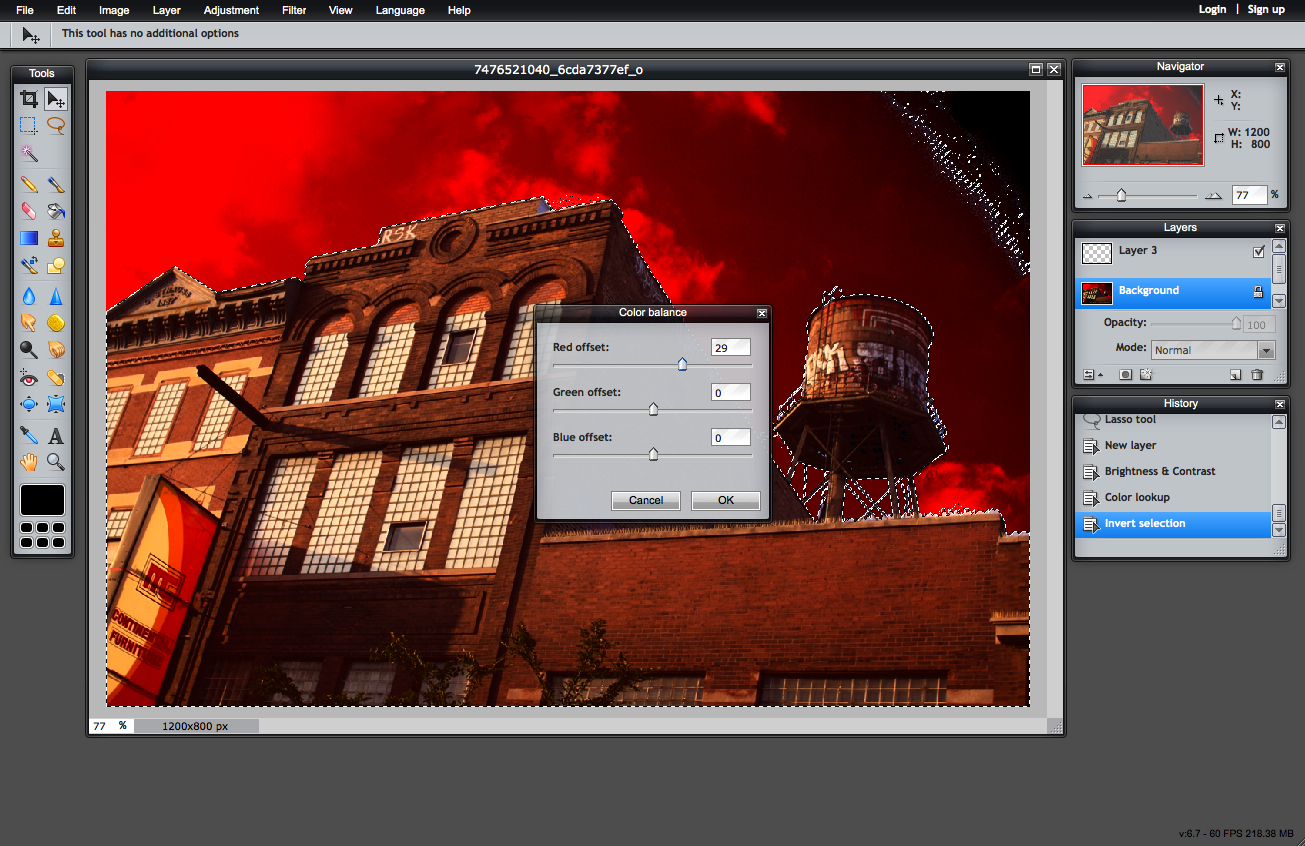Delete layer using trash icon
Image resolution: width=1305 pixels, height=846 pixels.
click(1257, 375)
